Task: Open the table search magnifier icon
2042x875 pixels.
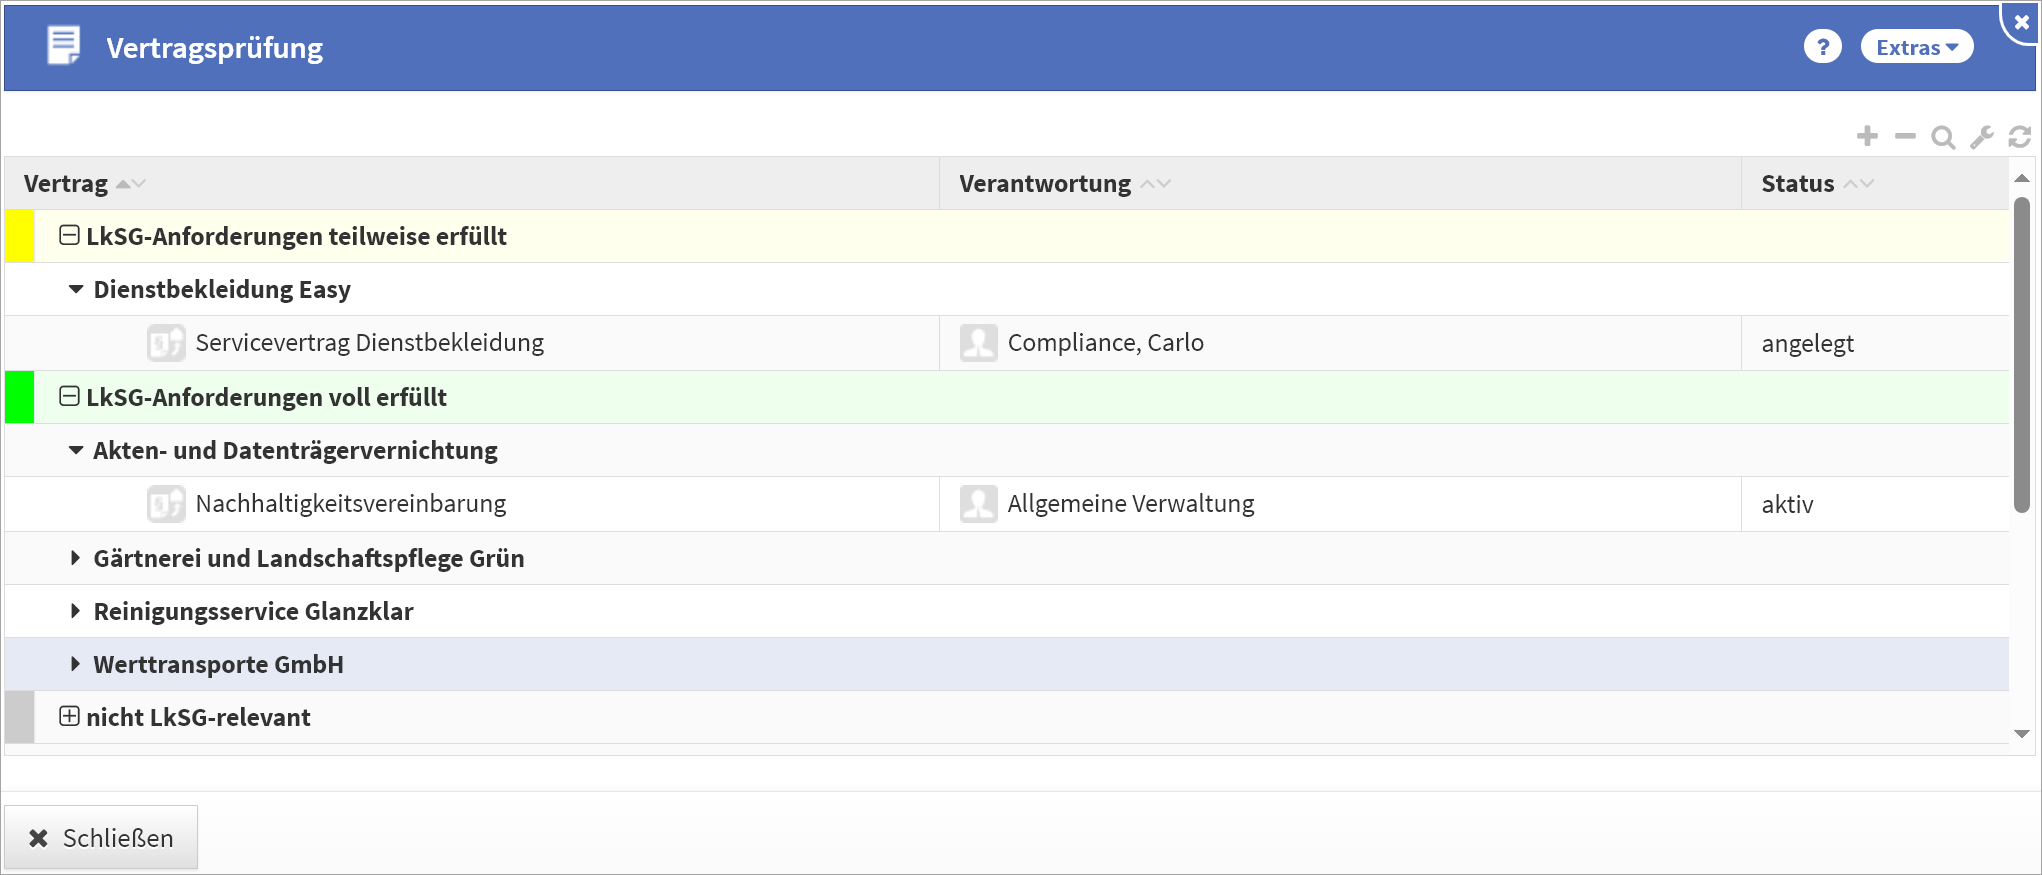Action: [1943, 137]
